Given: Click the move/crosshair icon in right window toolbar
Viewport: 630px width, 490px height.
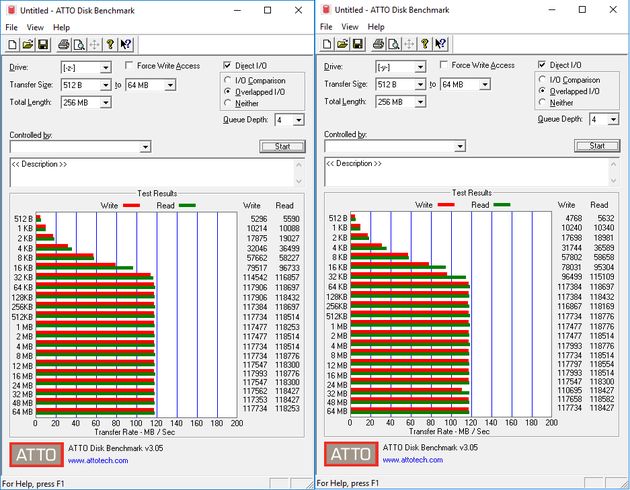Looking at the screenshot, I should 409,43.
